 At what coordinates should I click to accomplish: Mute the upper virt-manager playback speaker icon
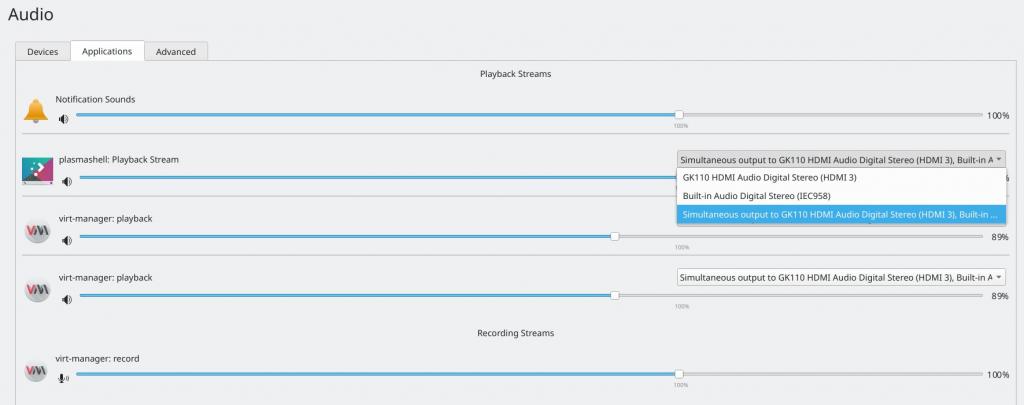click(x=67, y=240)
